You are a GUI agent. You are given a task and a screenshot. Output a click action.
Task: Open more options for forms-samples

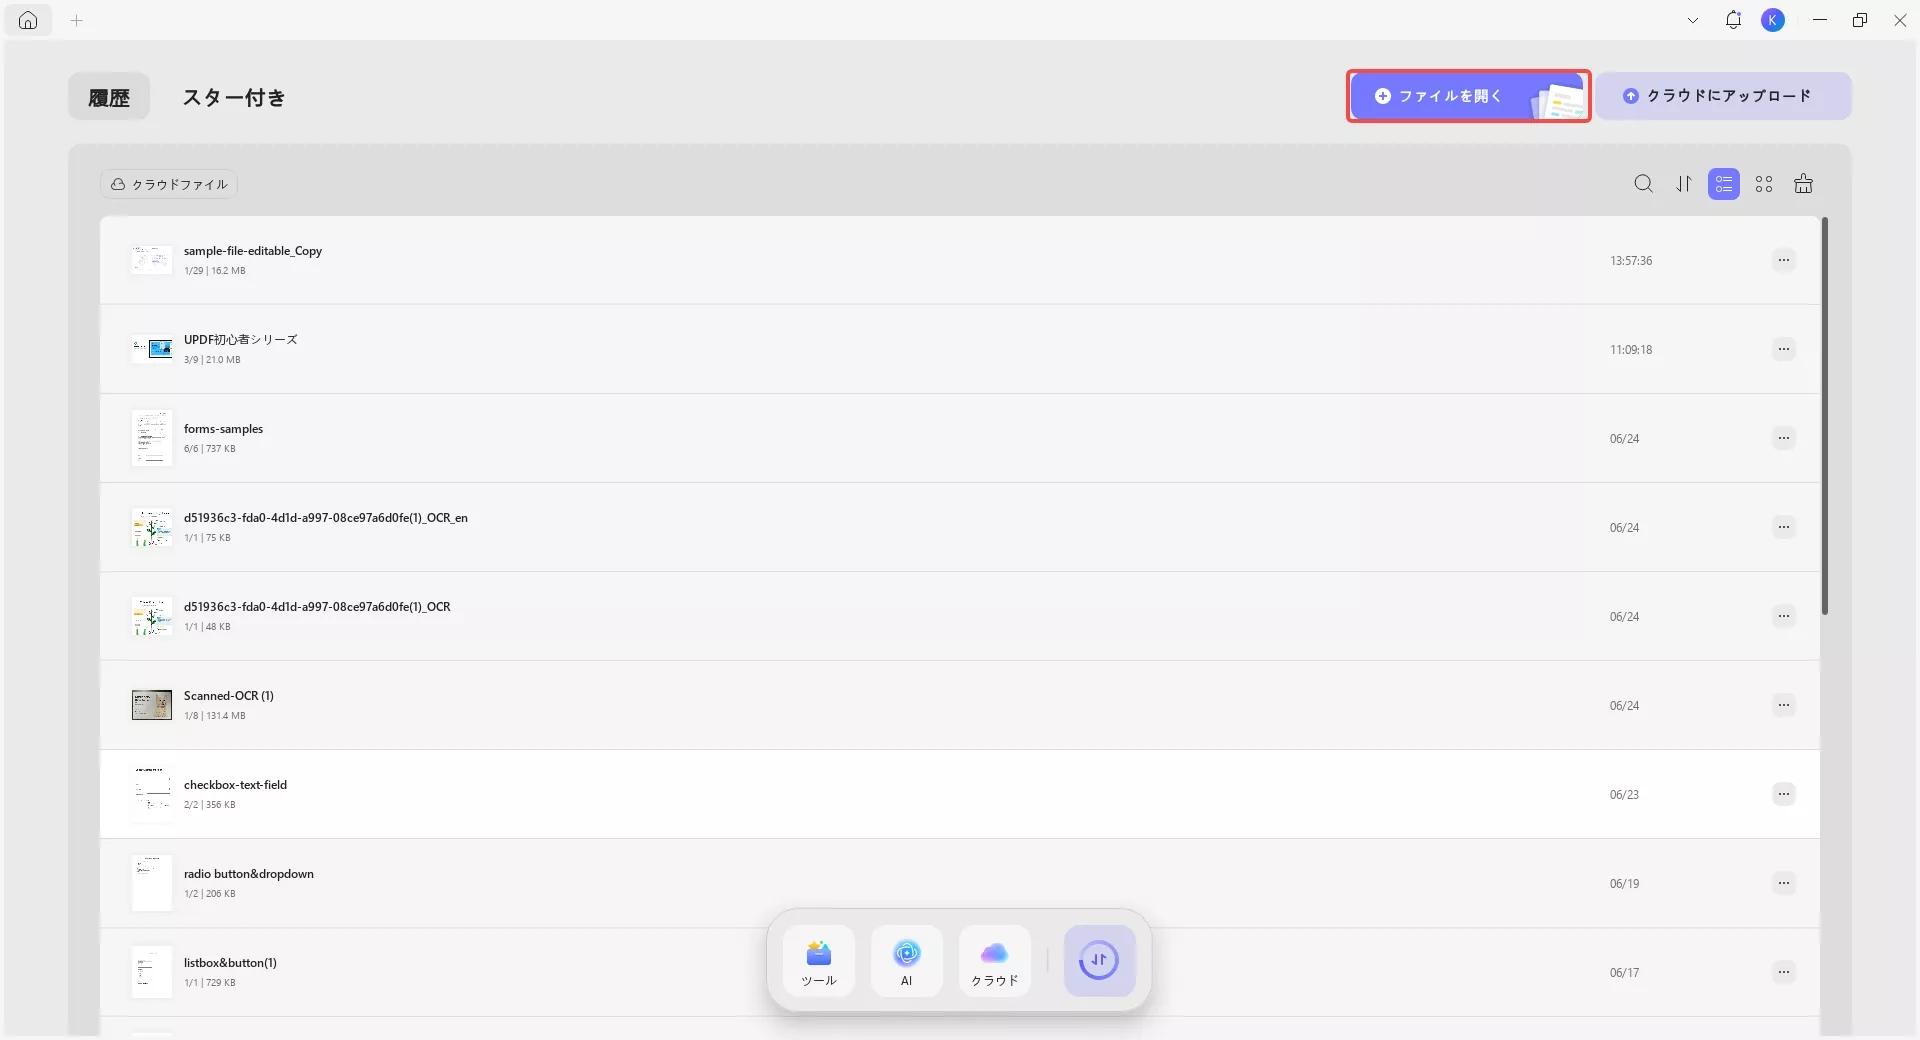click(1783, 439)
